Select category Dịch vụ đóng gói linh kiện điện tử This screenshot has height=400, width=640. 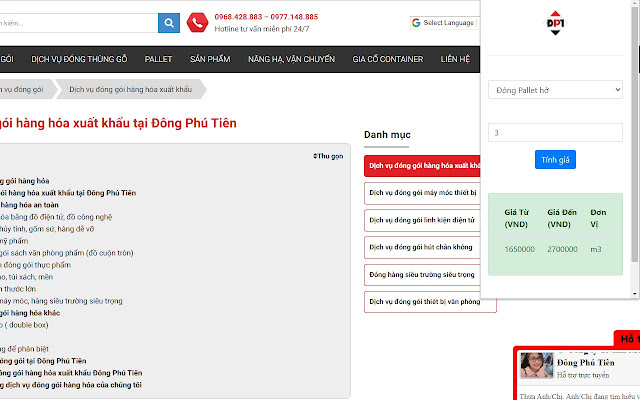pyautogui.click(x=422, y=220)
